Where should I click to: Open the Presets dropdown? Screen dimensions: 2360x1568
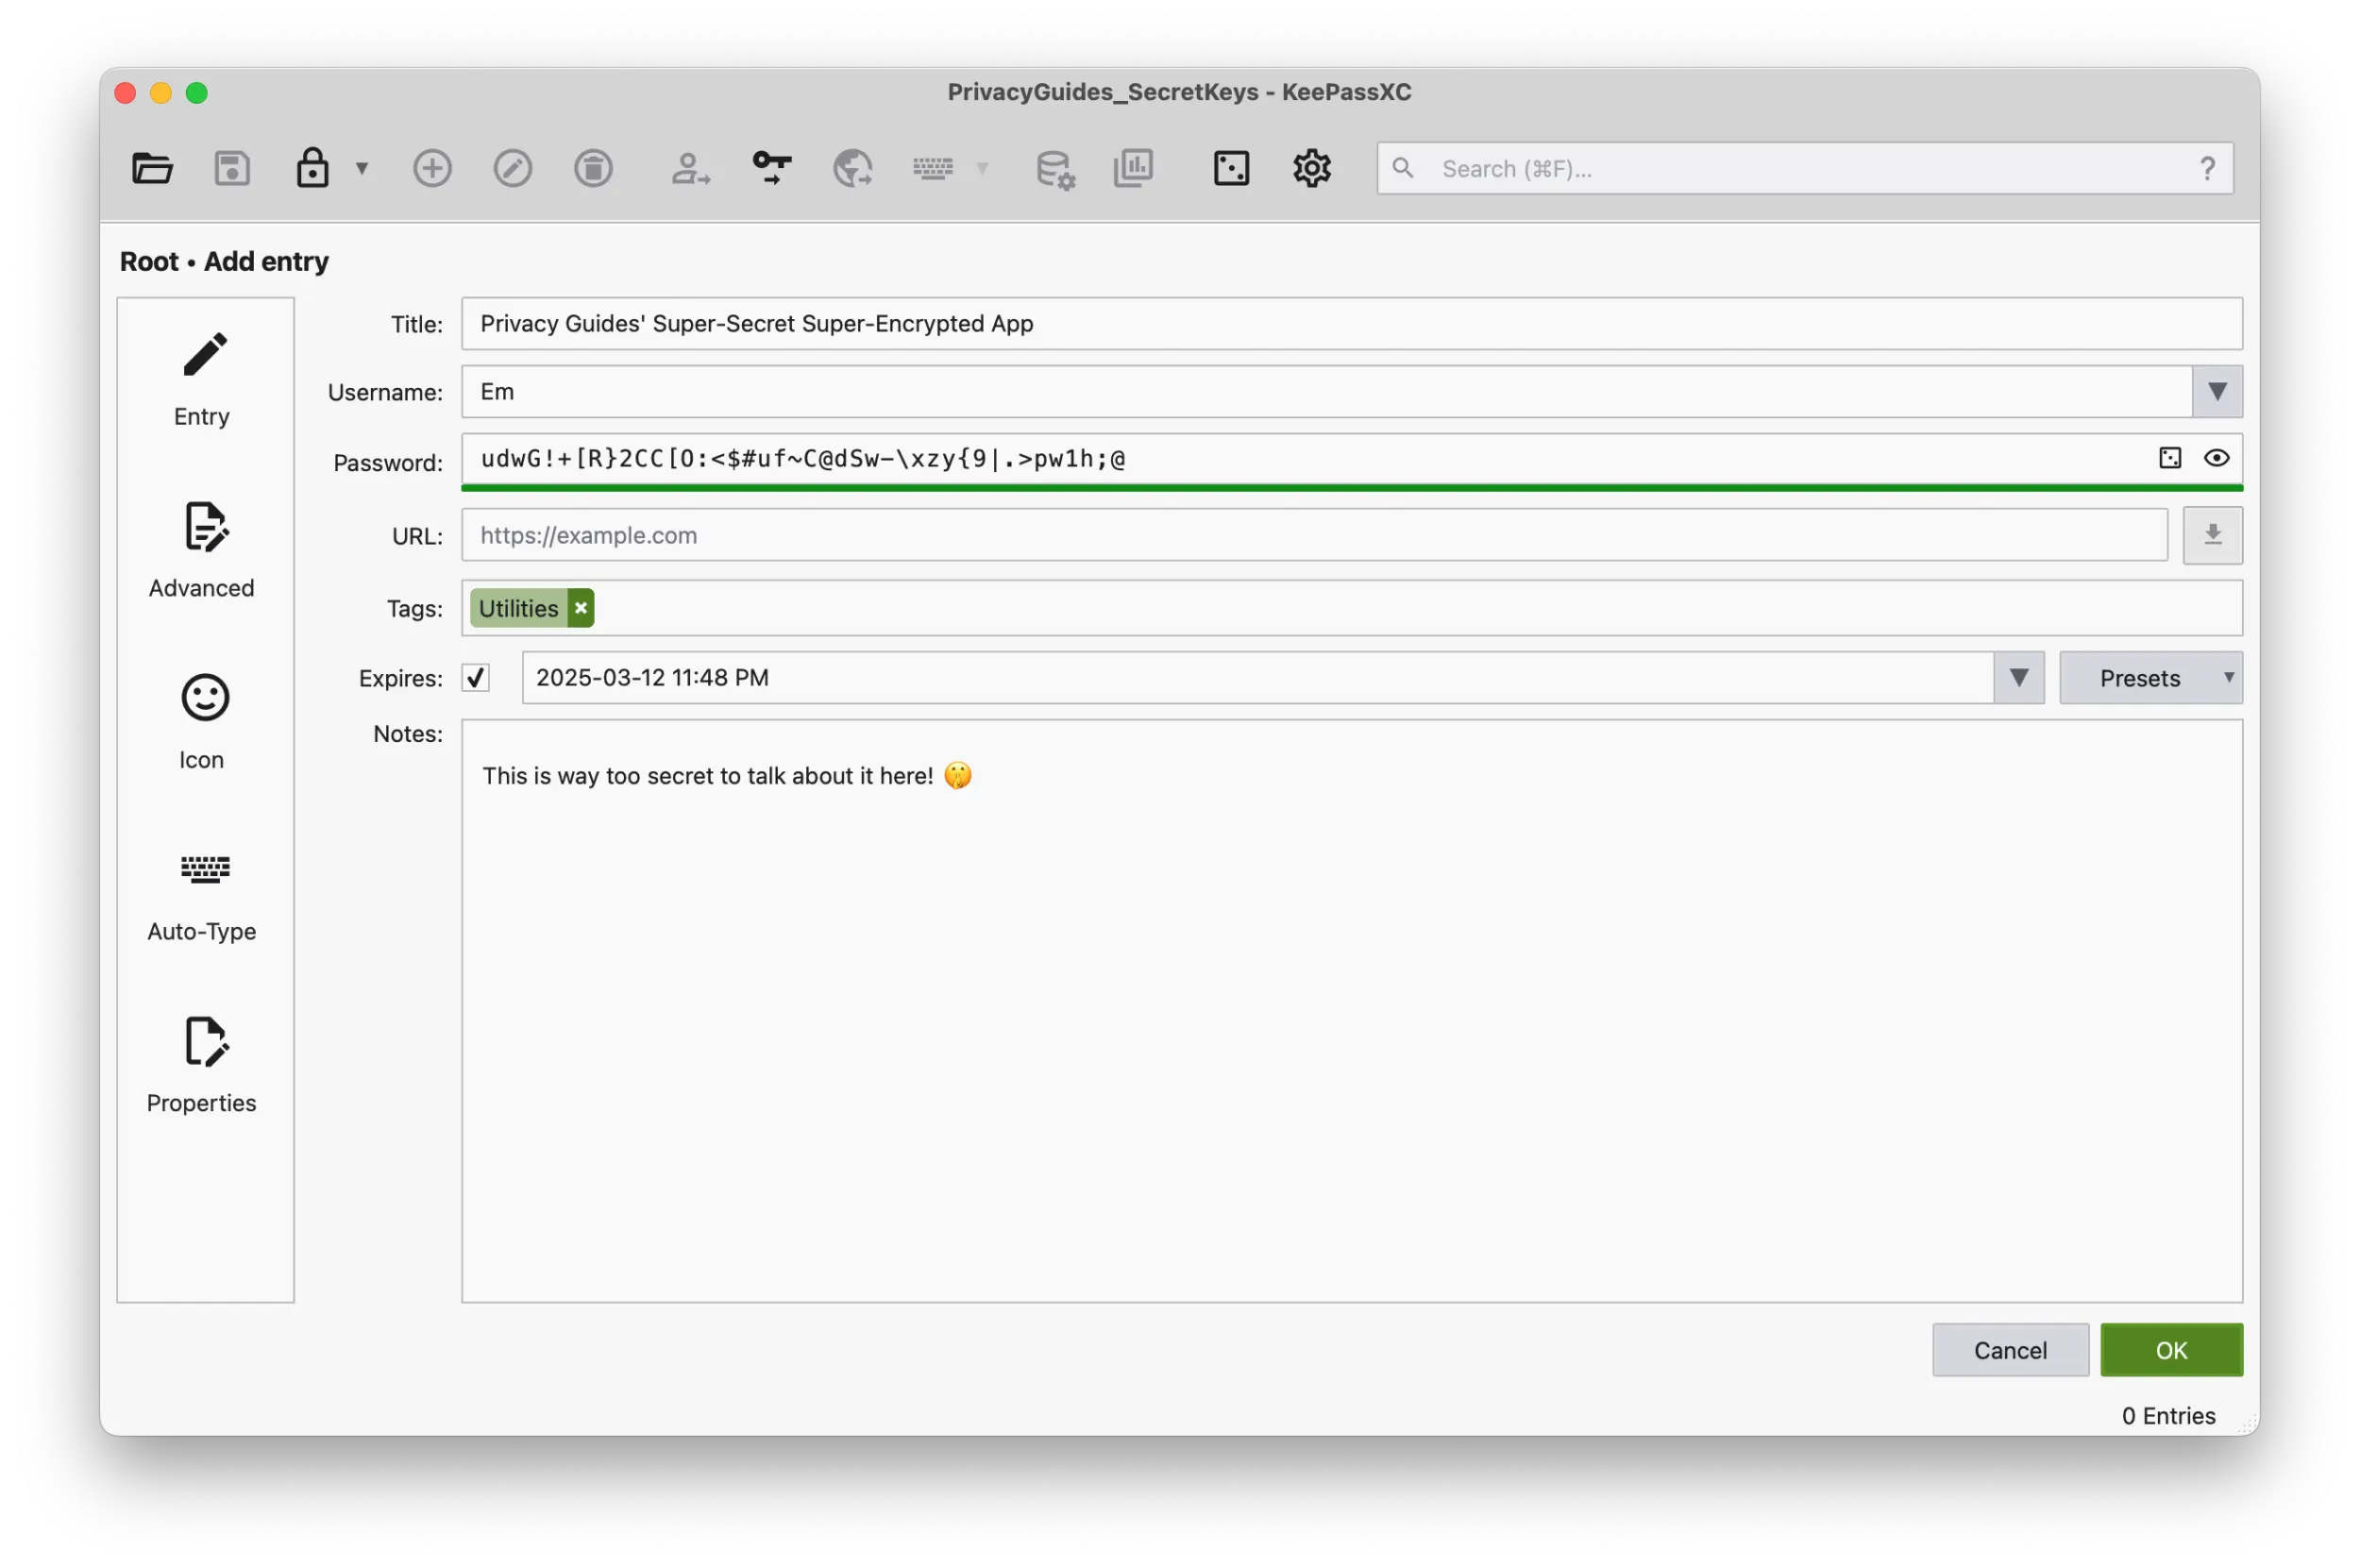(x=2151, y=677)
